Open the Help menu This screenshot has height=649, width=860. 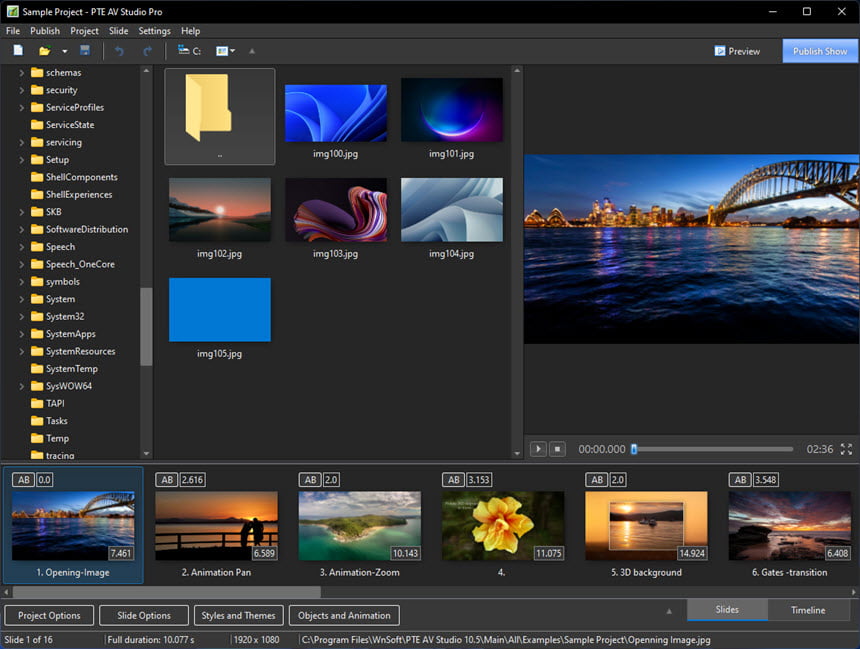(x=190, y=31)
